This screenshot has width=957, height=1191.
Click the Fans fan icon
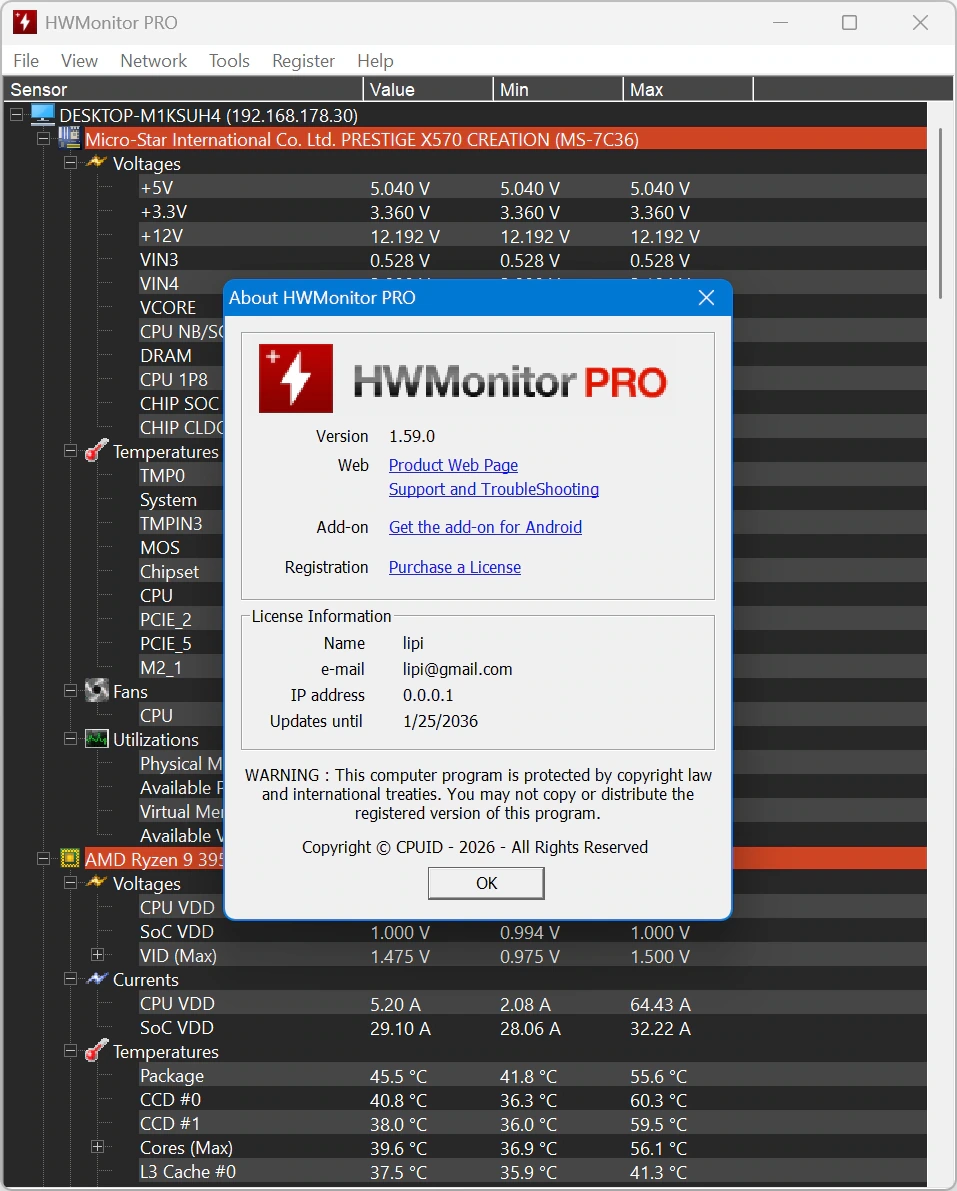click(96, 691)
